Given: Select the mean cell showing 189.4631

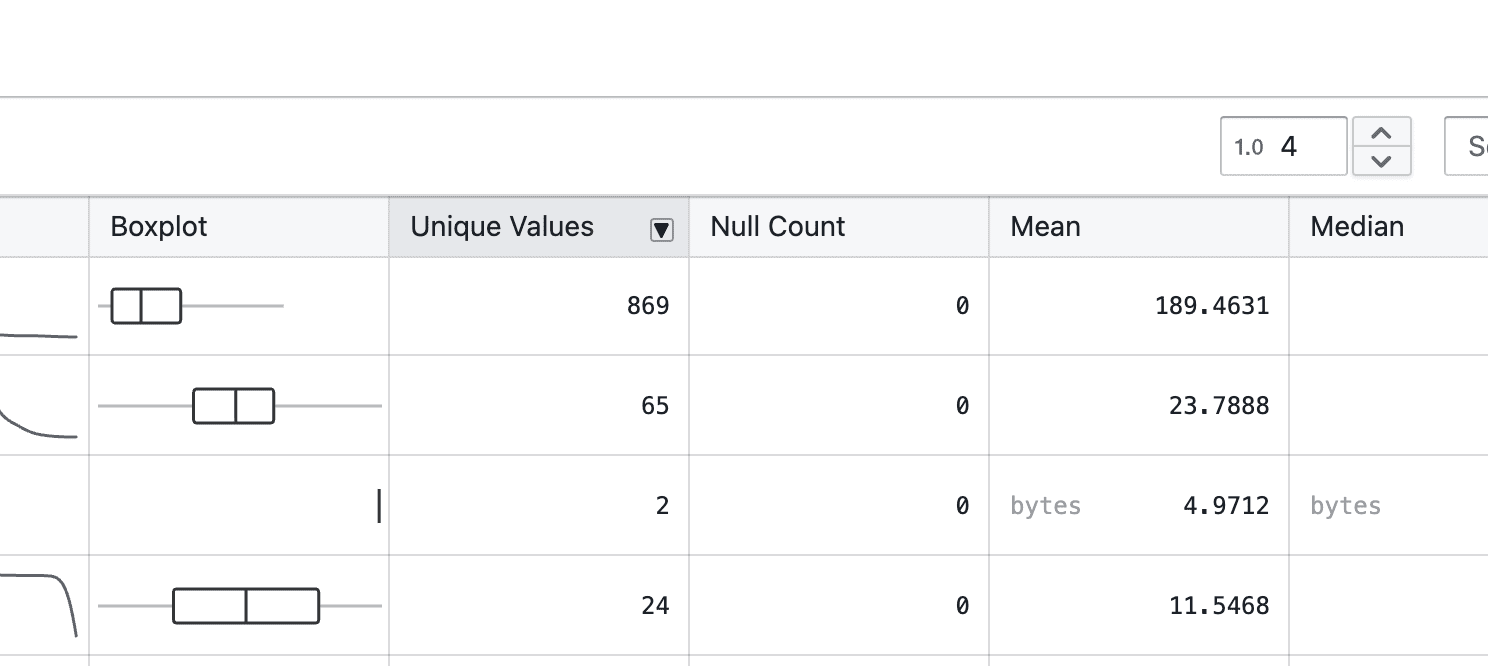Looking at the screenshot, I should (1138, 306).
